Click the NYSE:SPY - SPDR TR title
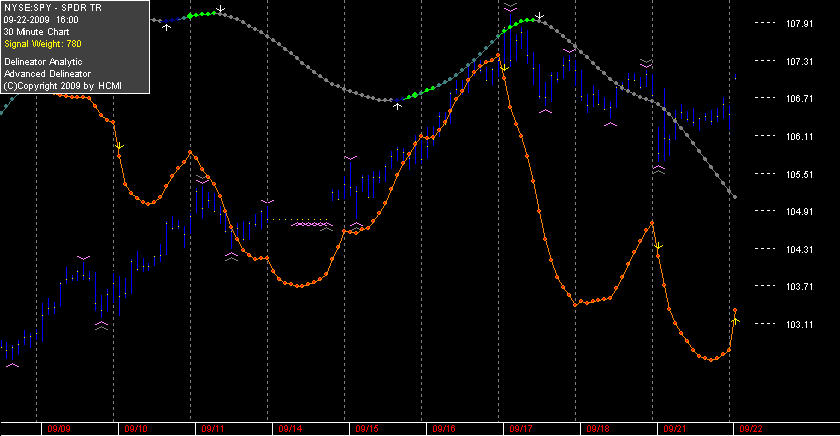The width and height of the screenshot is (840, 436). (x=52, y=8)
